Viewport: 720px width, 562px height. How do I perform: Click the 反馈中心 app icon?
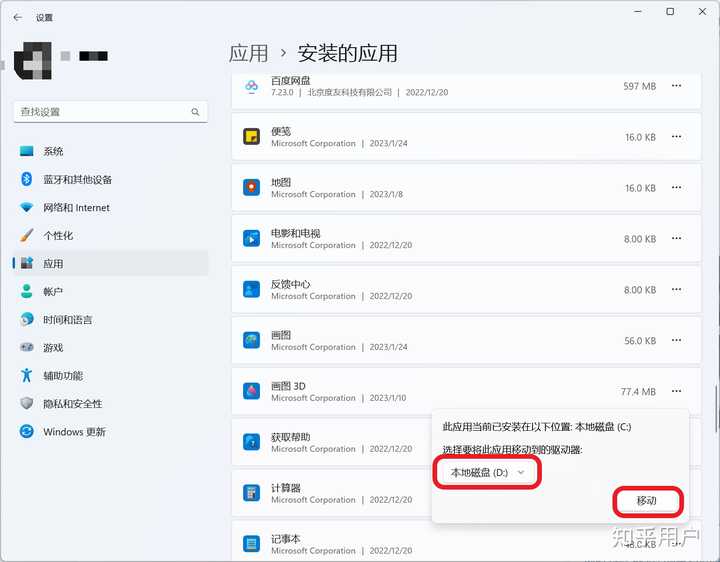click(251, 290)
